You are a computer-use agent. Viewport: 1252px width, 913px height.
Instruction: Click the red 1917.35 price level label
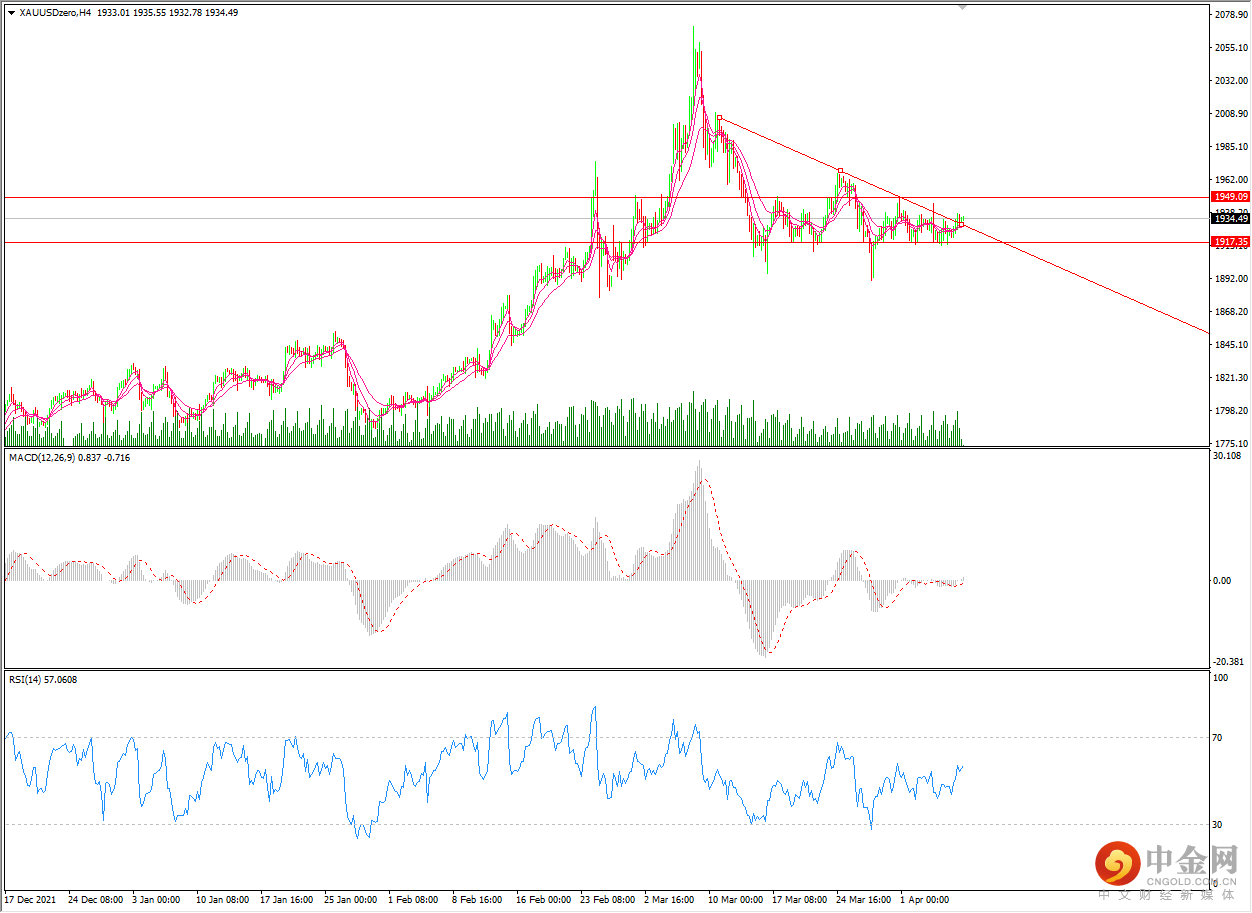1230,242
